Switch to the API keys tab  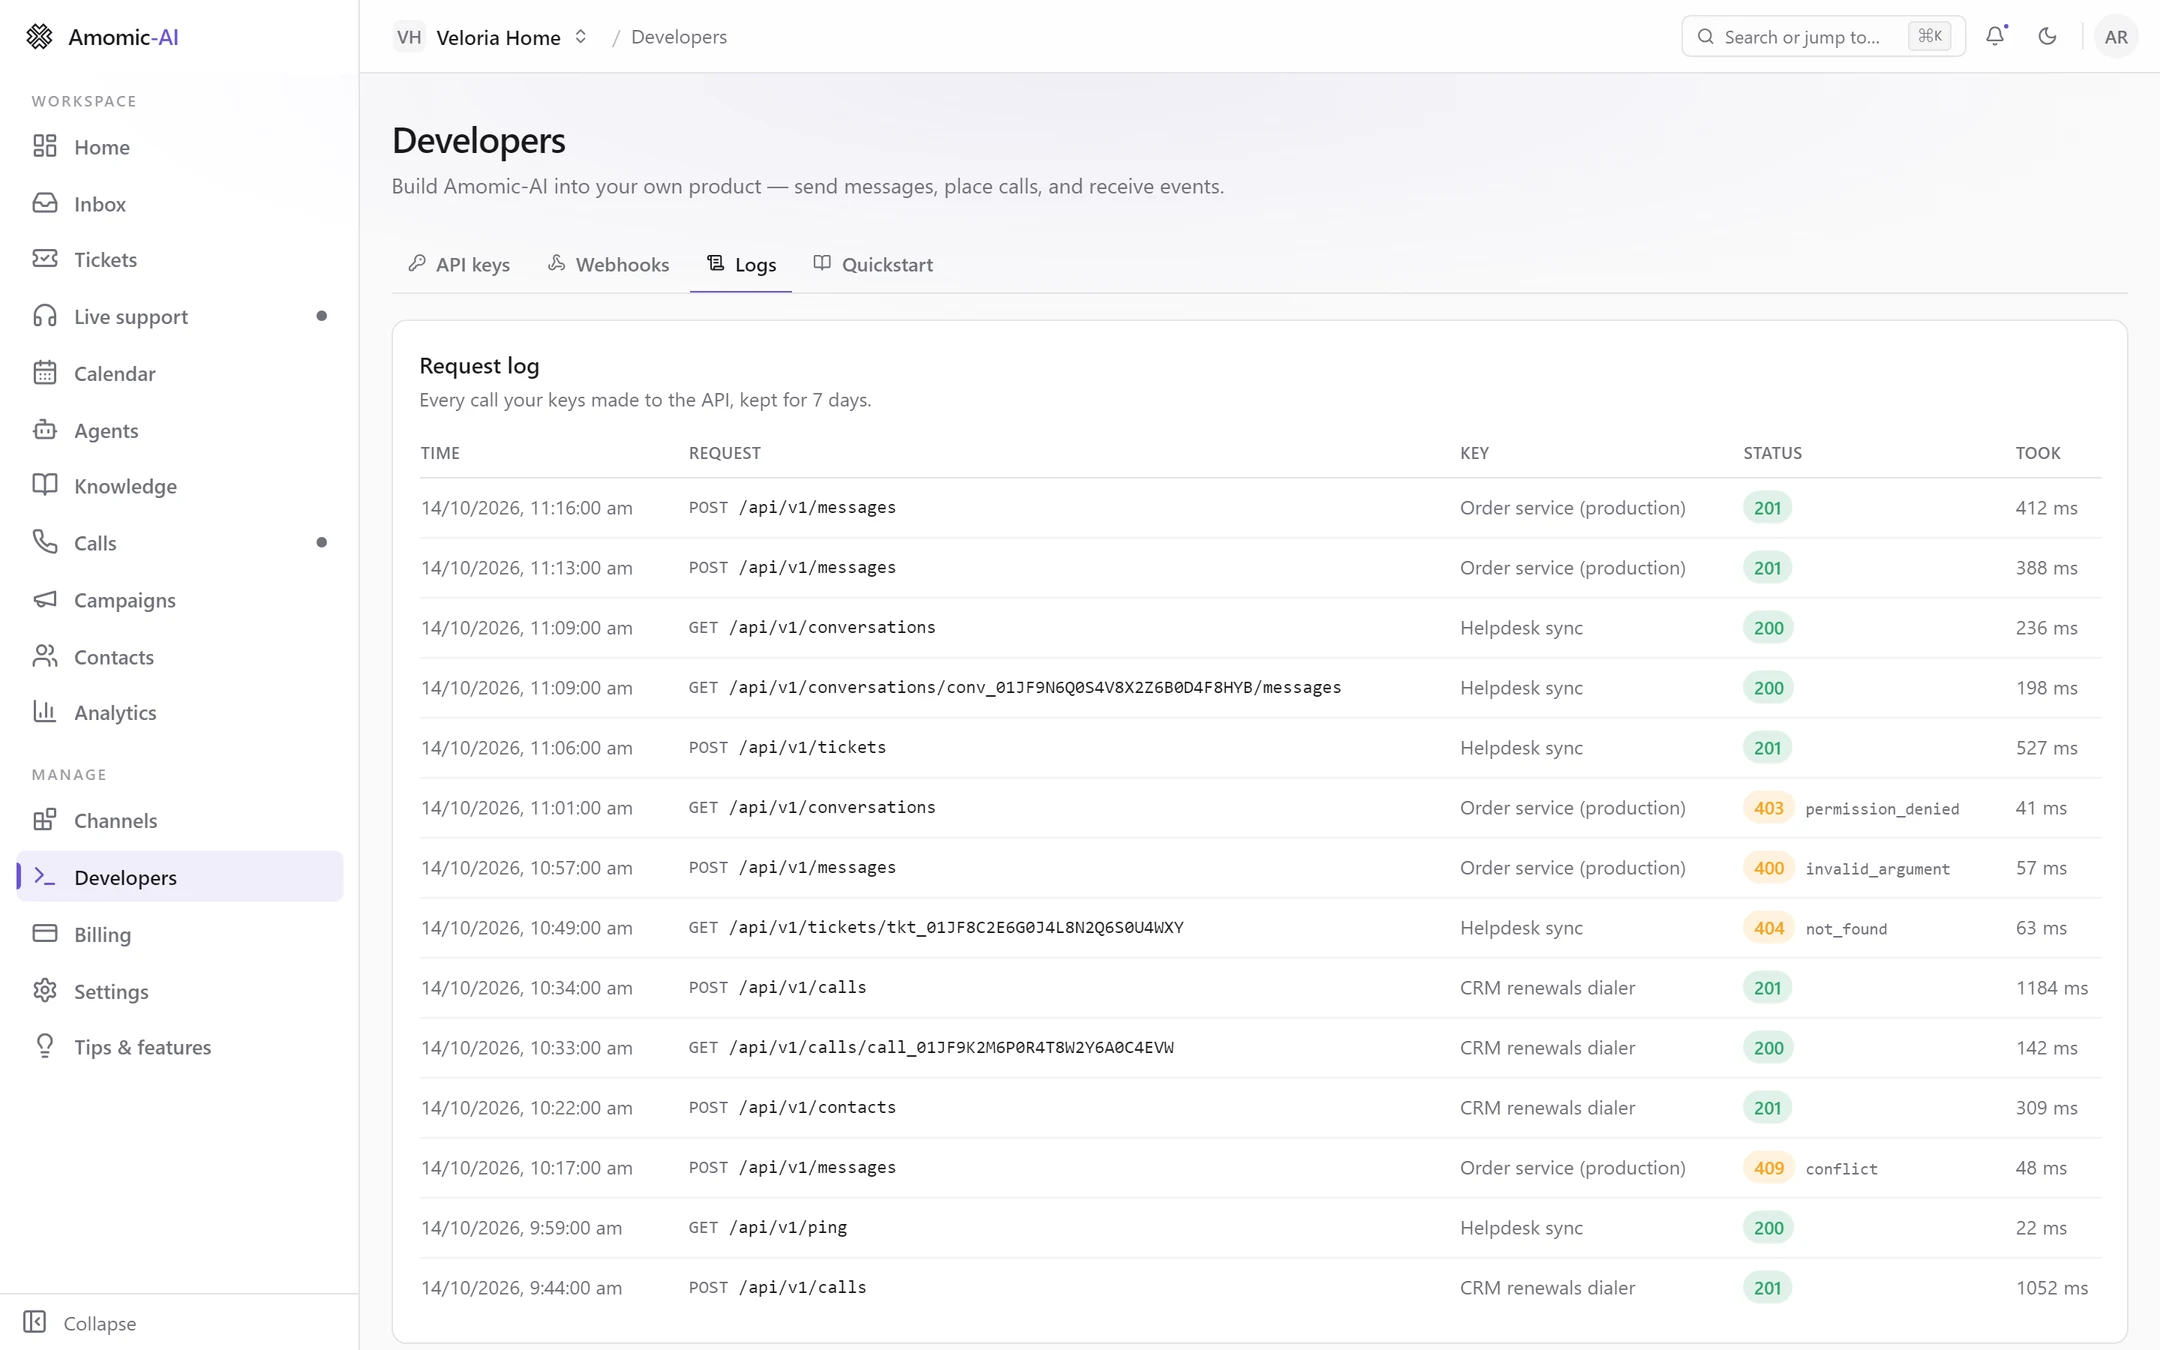[x=459, y=264]
